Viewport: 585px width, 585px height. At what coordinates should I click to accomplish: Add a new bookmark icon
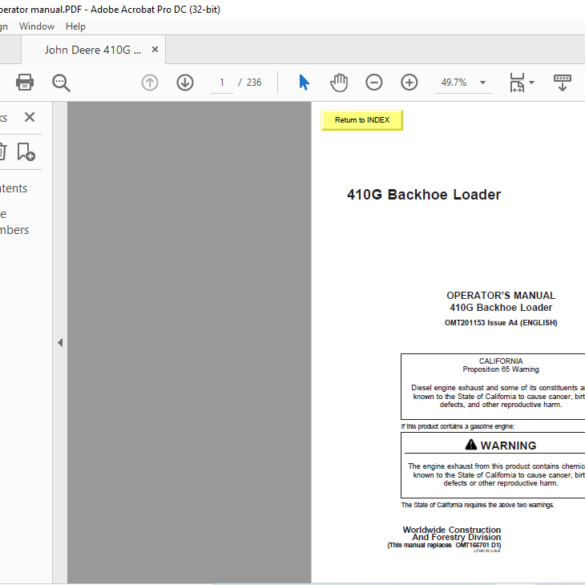[26, 152]
